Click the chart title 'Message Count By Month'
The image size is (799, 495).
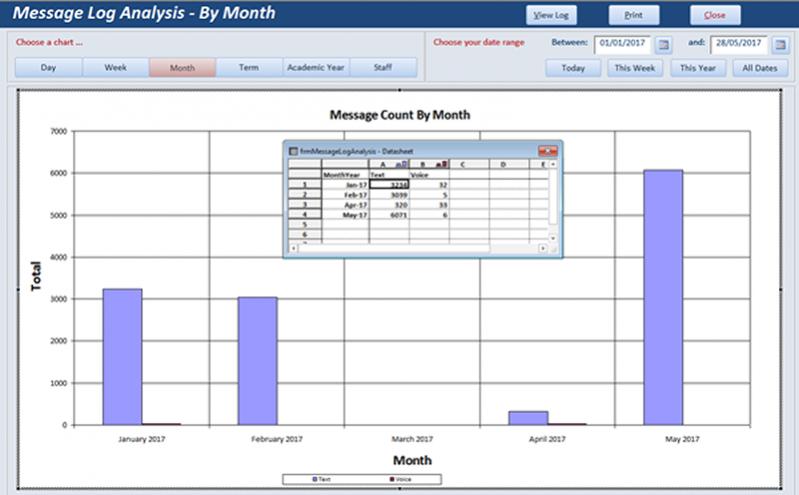tap(400, 115)
